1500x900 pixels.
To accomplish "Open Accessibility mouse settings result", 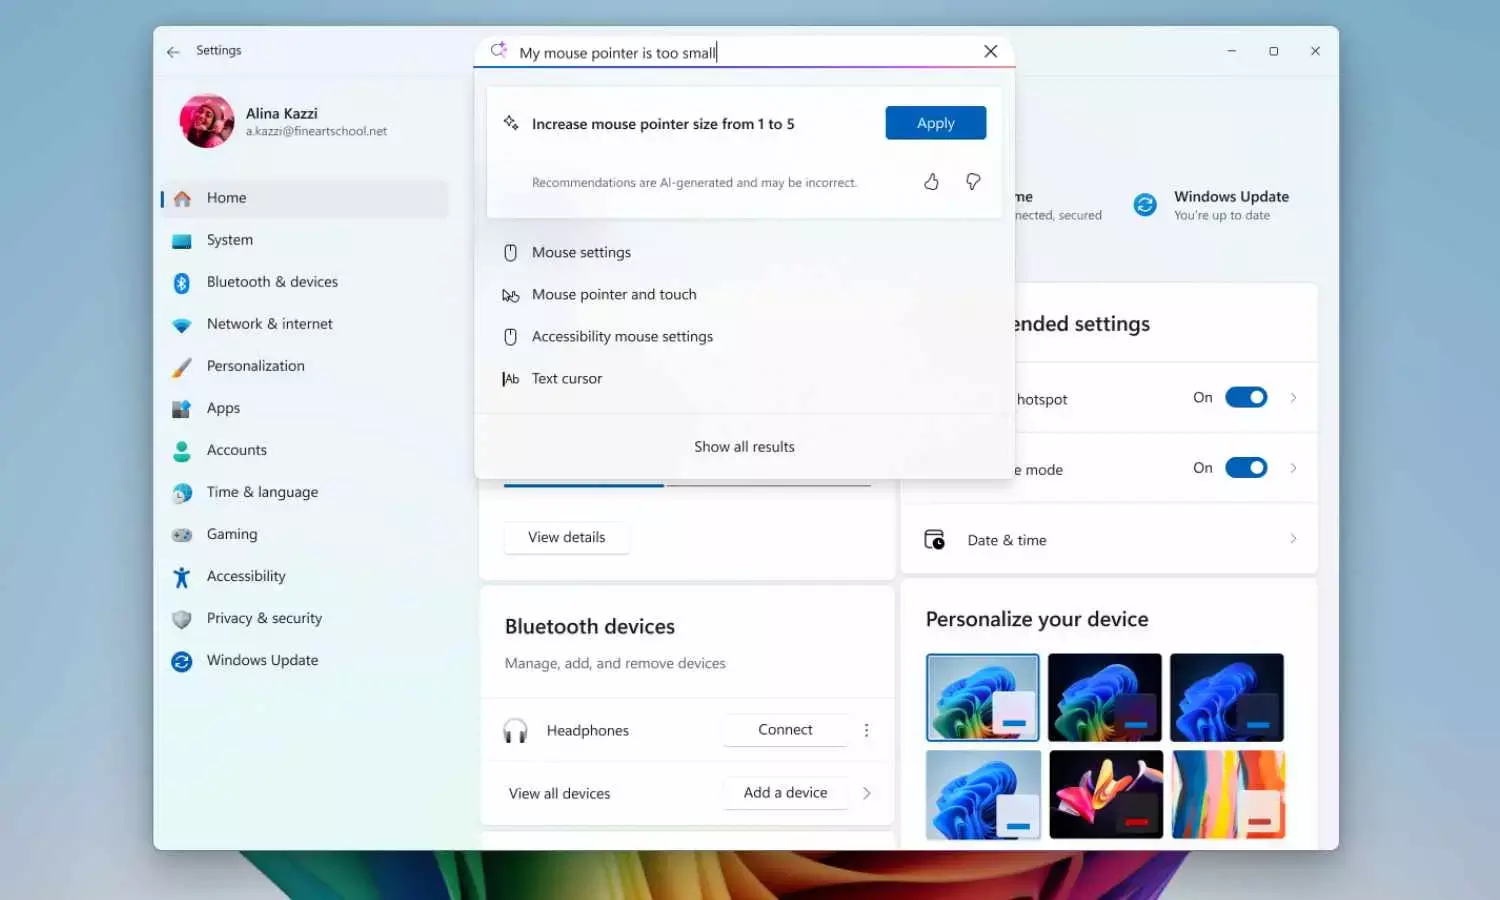I will pyautogui.click(x=622, y=336).
